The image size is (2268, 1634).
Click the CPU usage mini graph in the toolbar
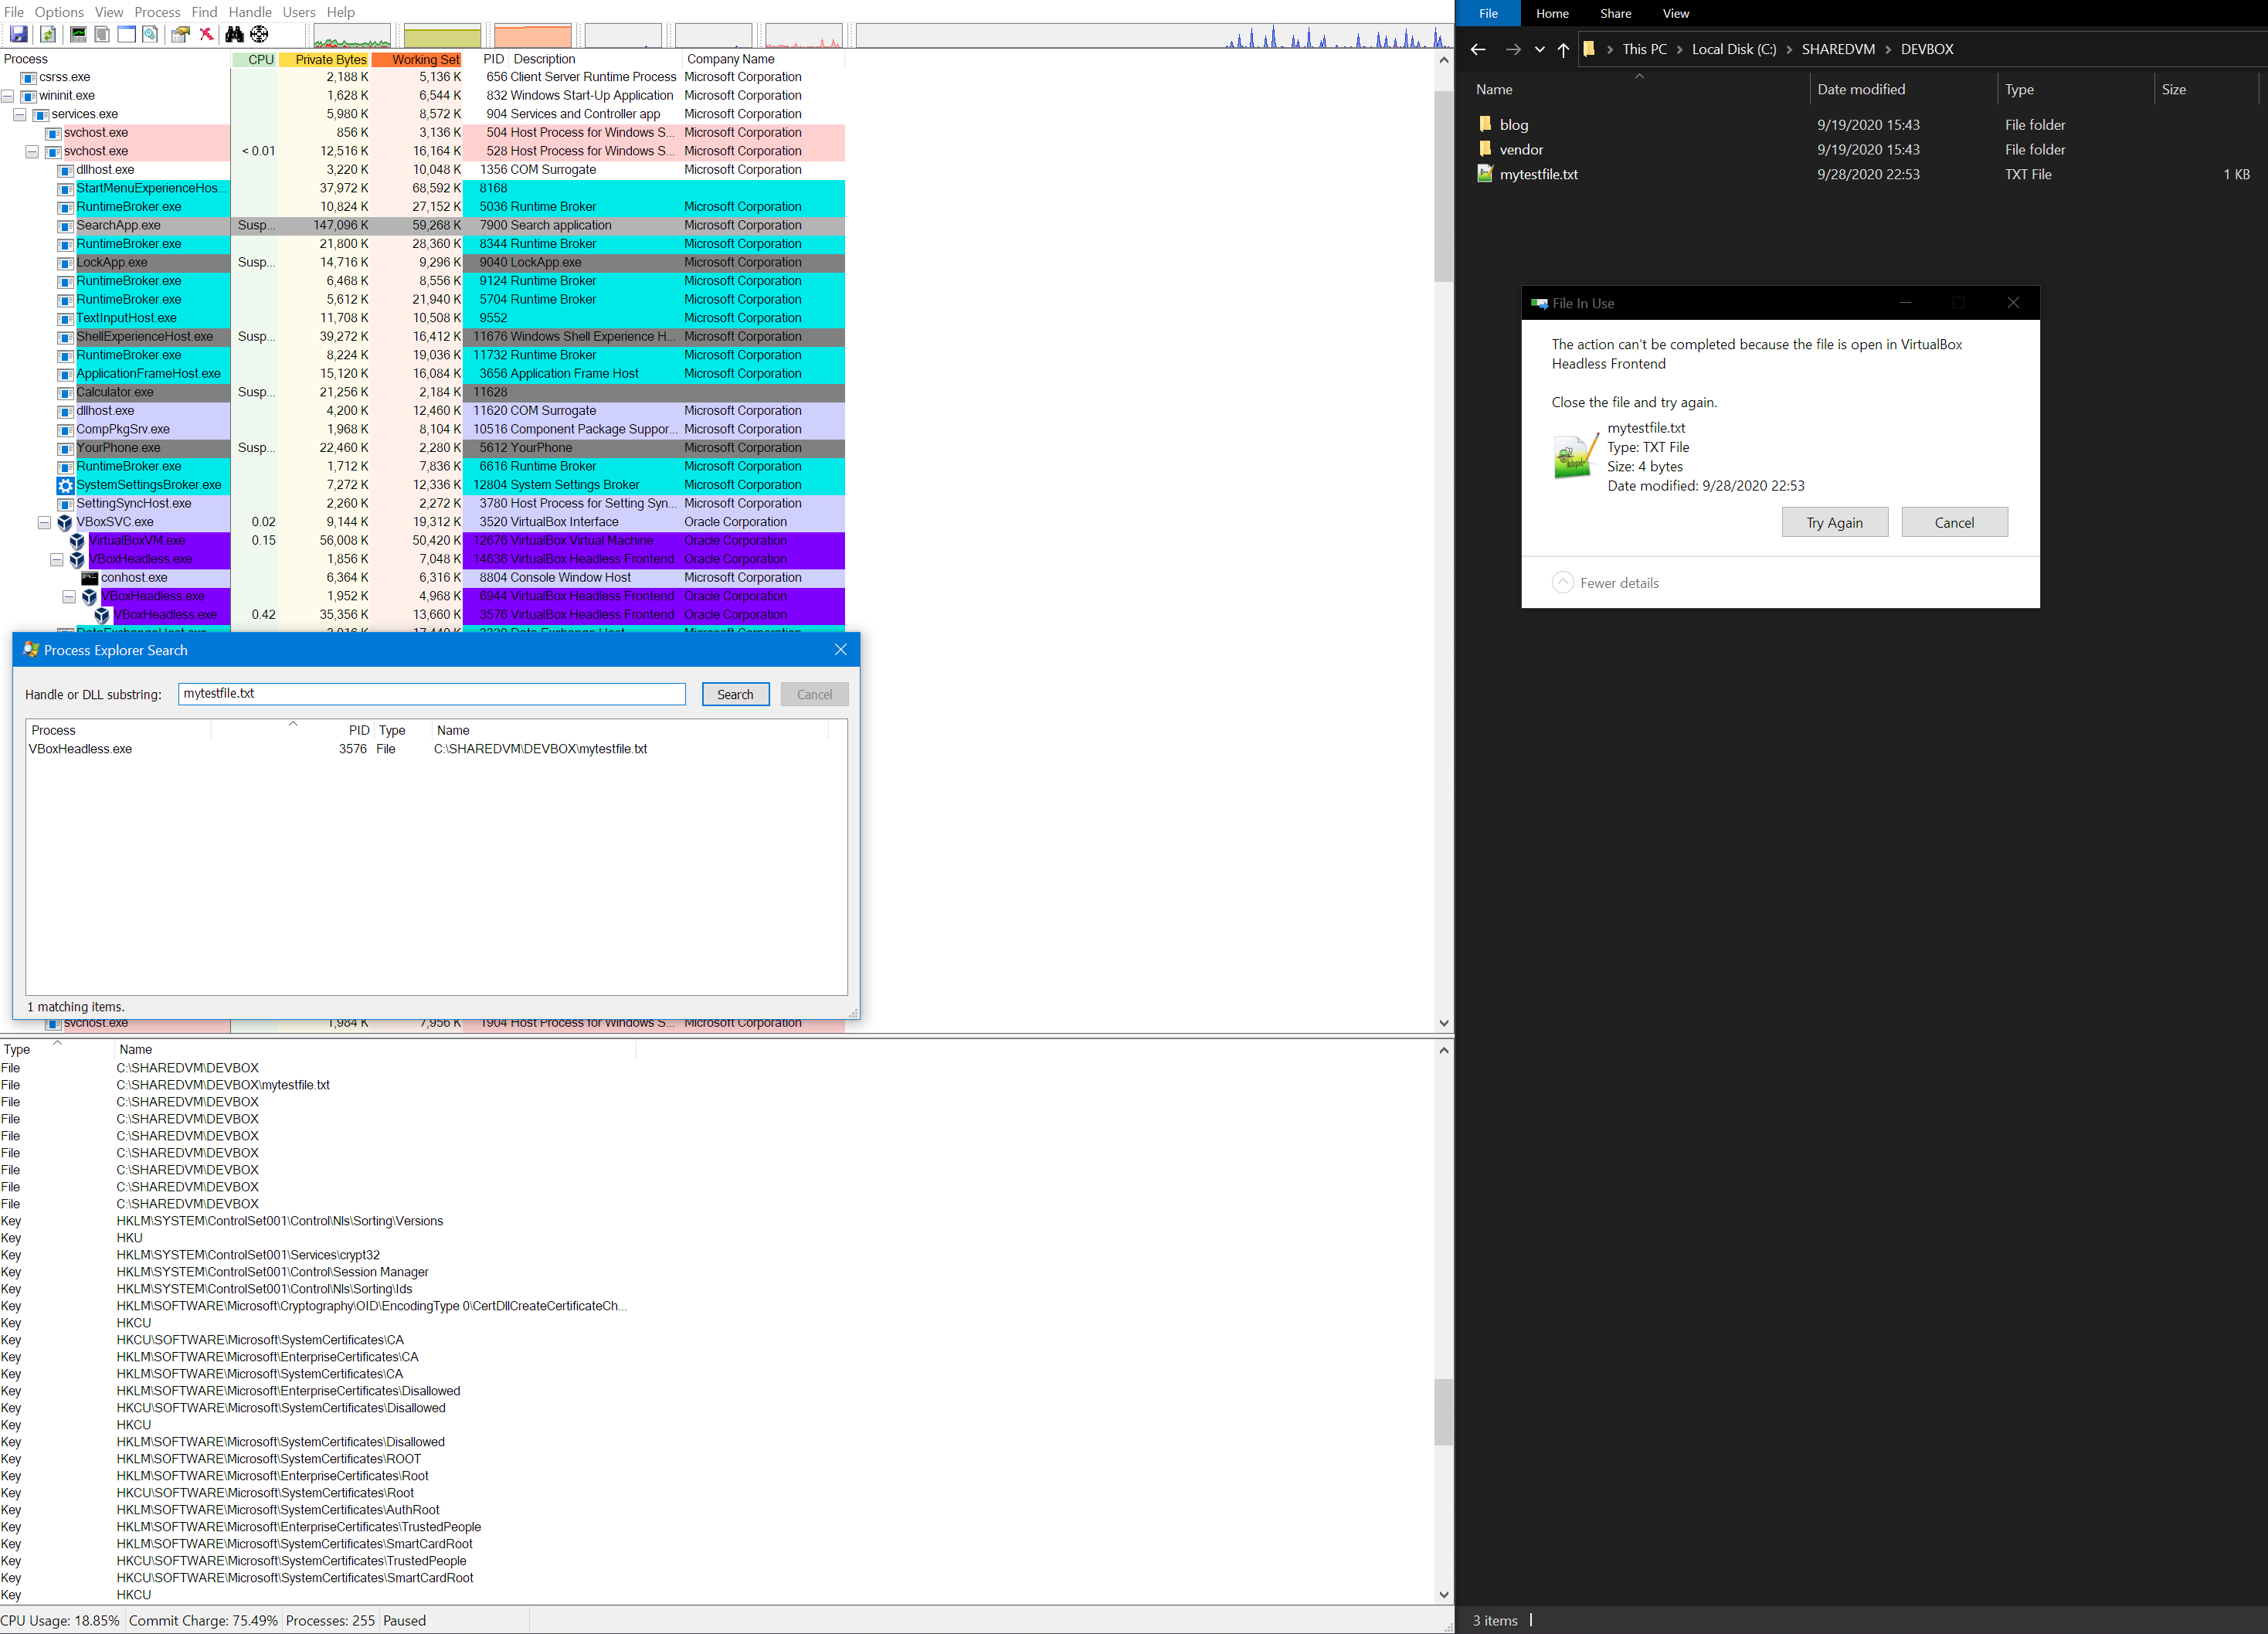click(x=352, y=36)
